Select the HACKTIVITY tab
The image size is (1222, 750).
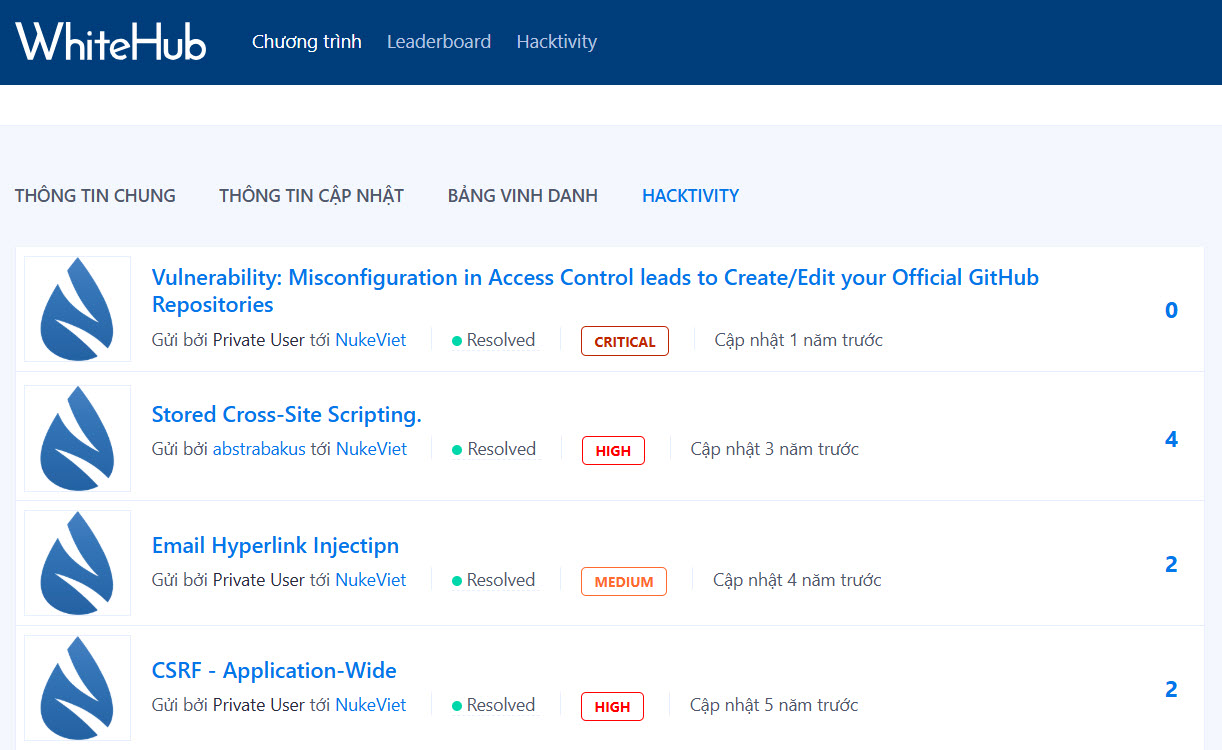[x=691, y=196]
